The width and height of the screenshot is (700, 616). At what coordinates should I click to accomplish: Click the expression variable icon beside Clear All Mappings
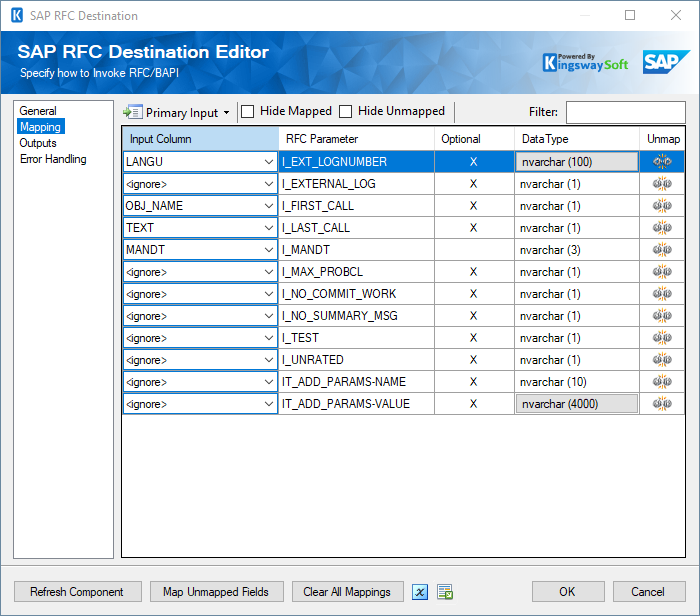(x=420, y=592)
